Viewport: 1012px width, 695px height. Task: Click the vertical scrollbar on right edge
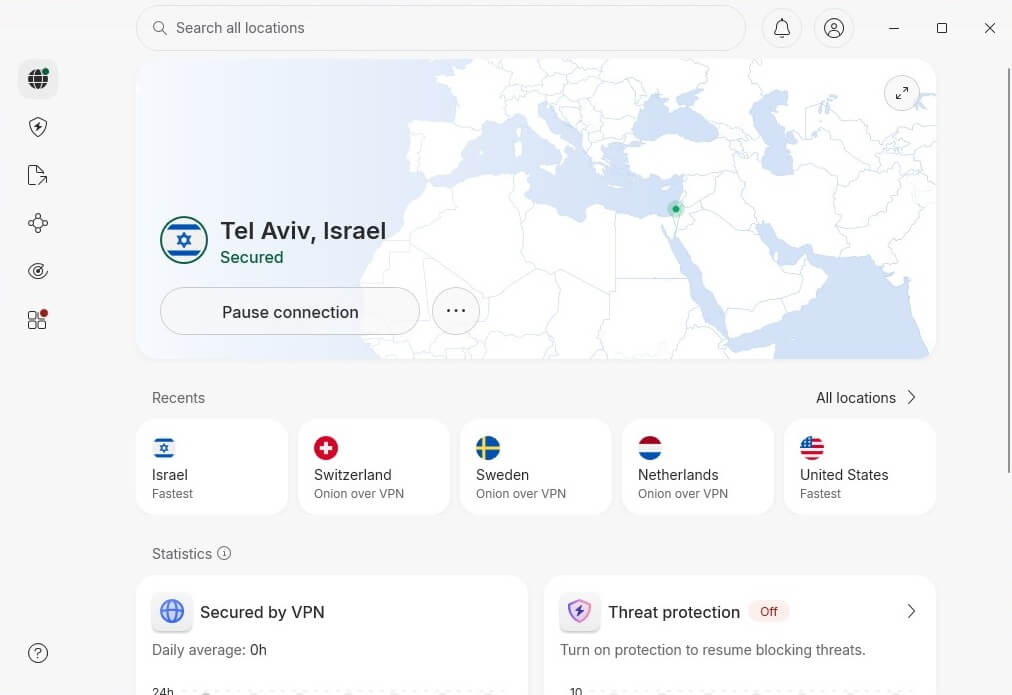point(1009,270)
